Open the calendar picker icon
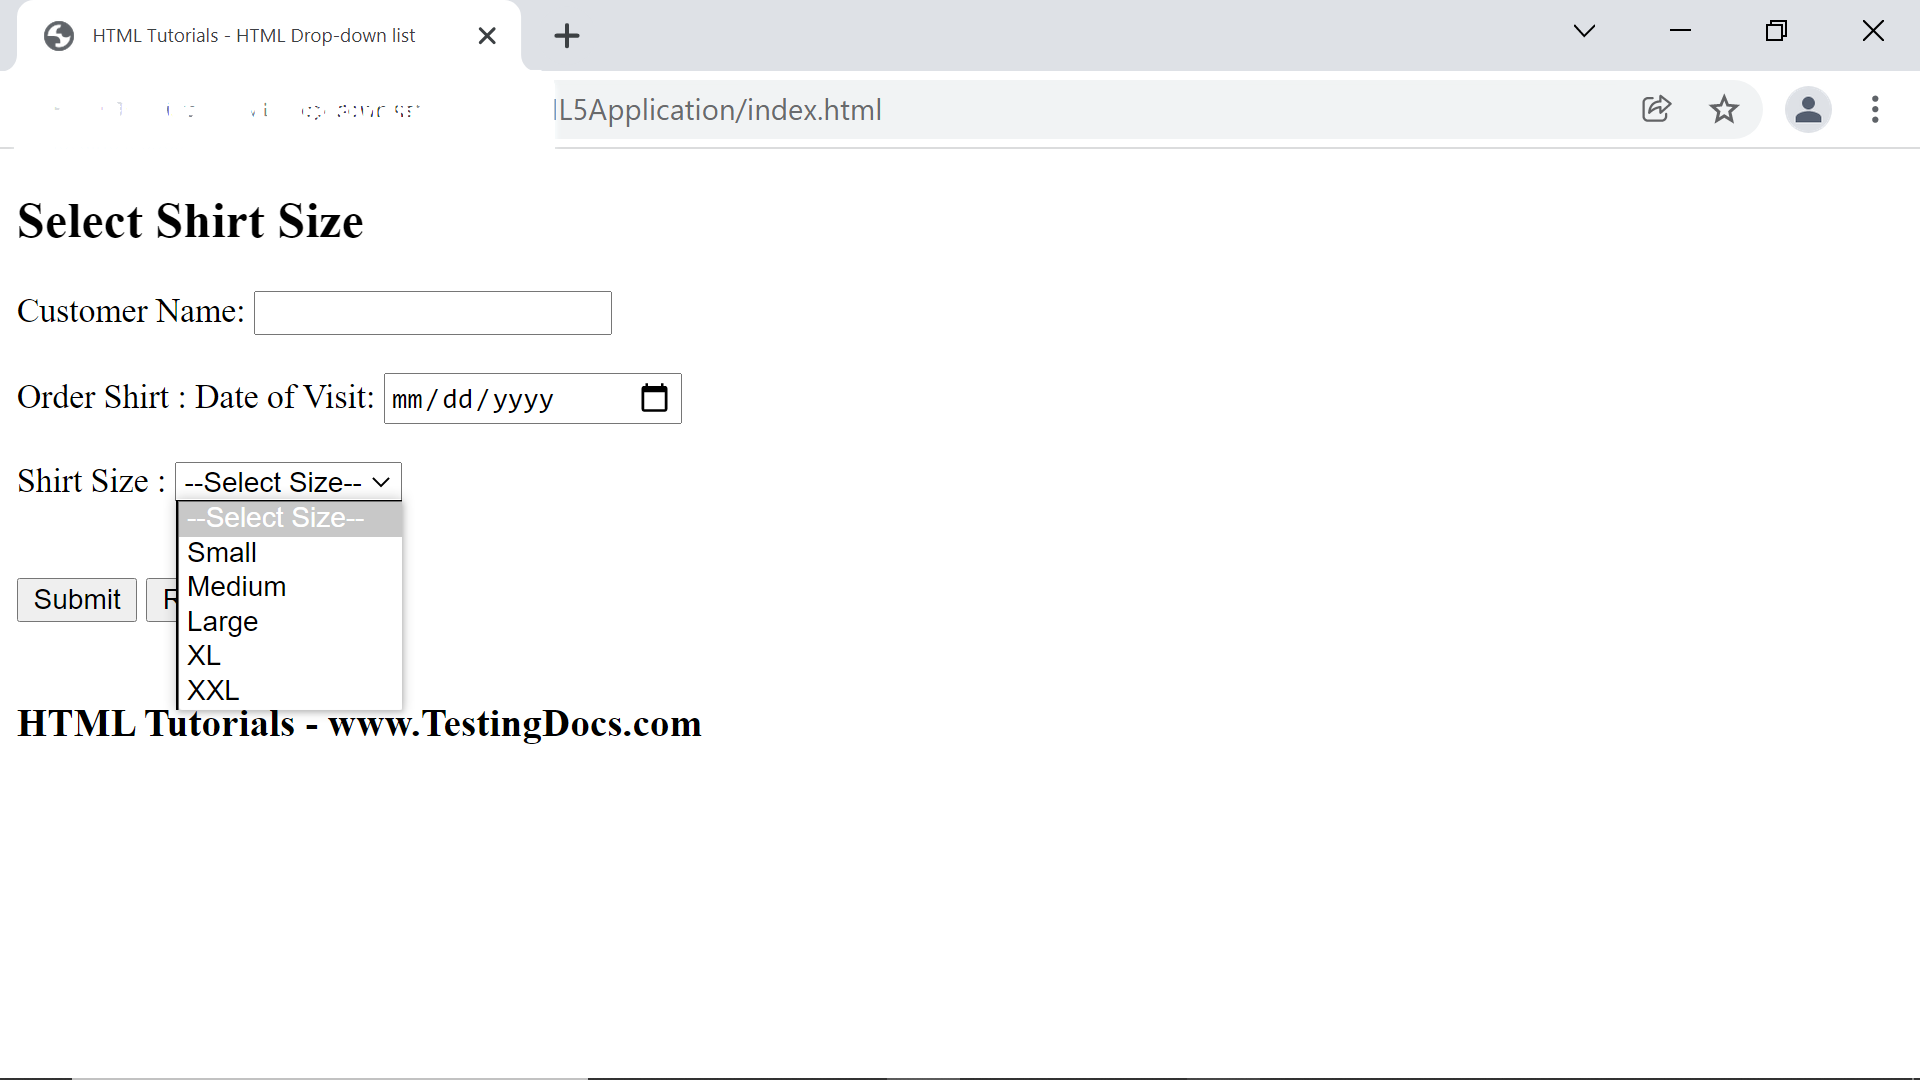1920x1080 pixels. coord(654,398)
